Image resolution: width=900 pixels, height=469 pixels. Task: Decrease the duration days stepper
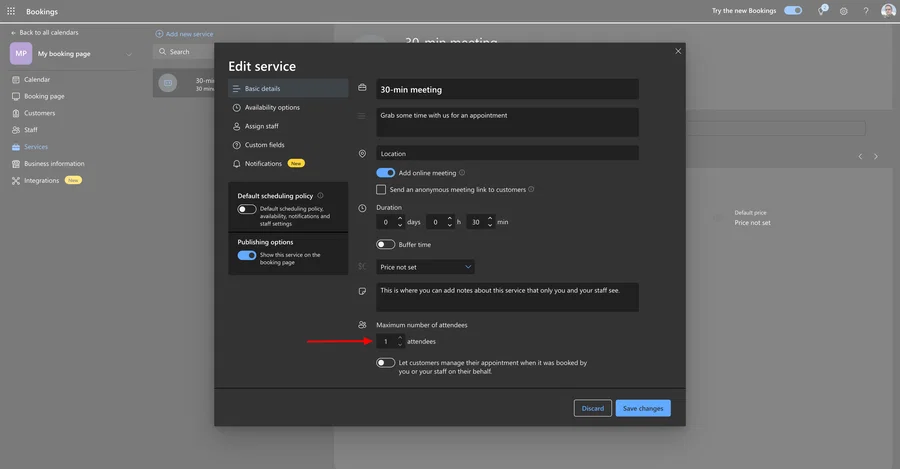pyautogui.click(x=400, y=225)
